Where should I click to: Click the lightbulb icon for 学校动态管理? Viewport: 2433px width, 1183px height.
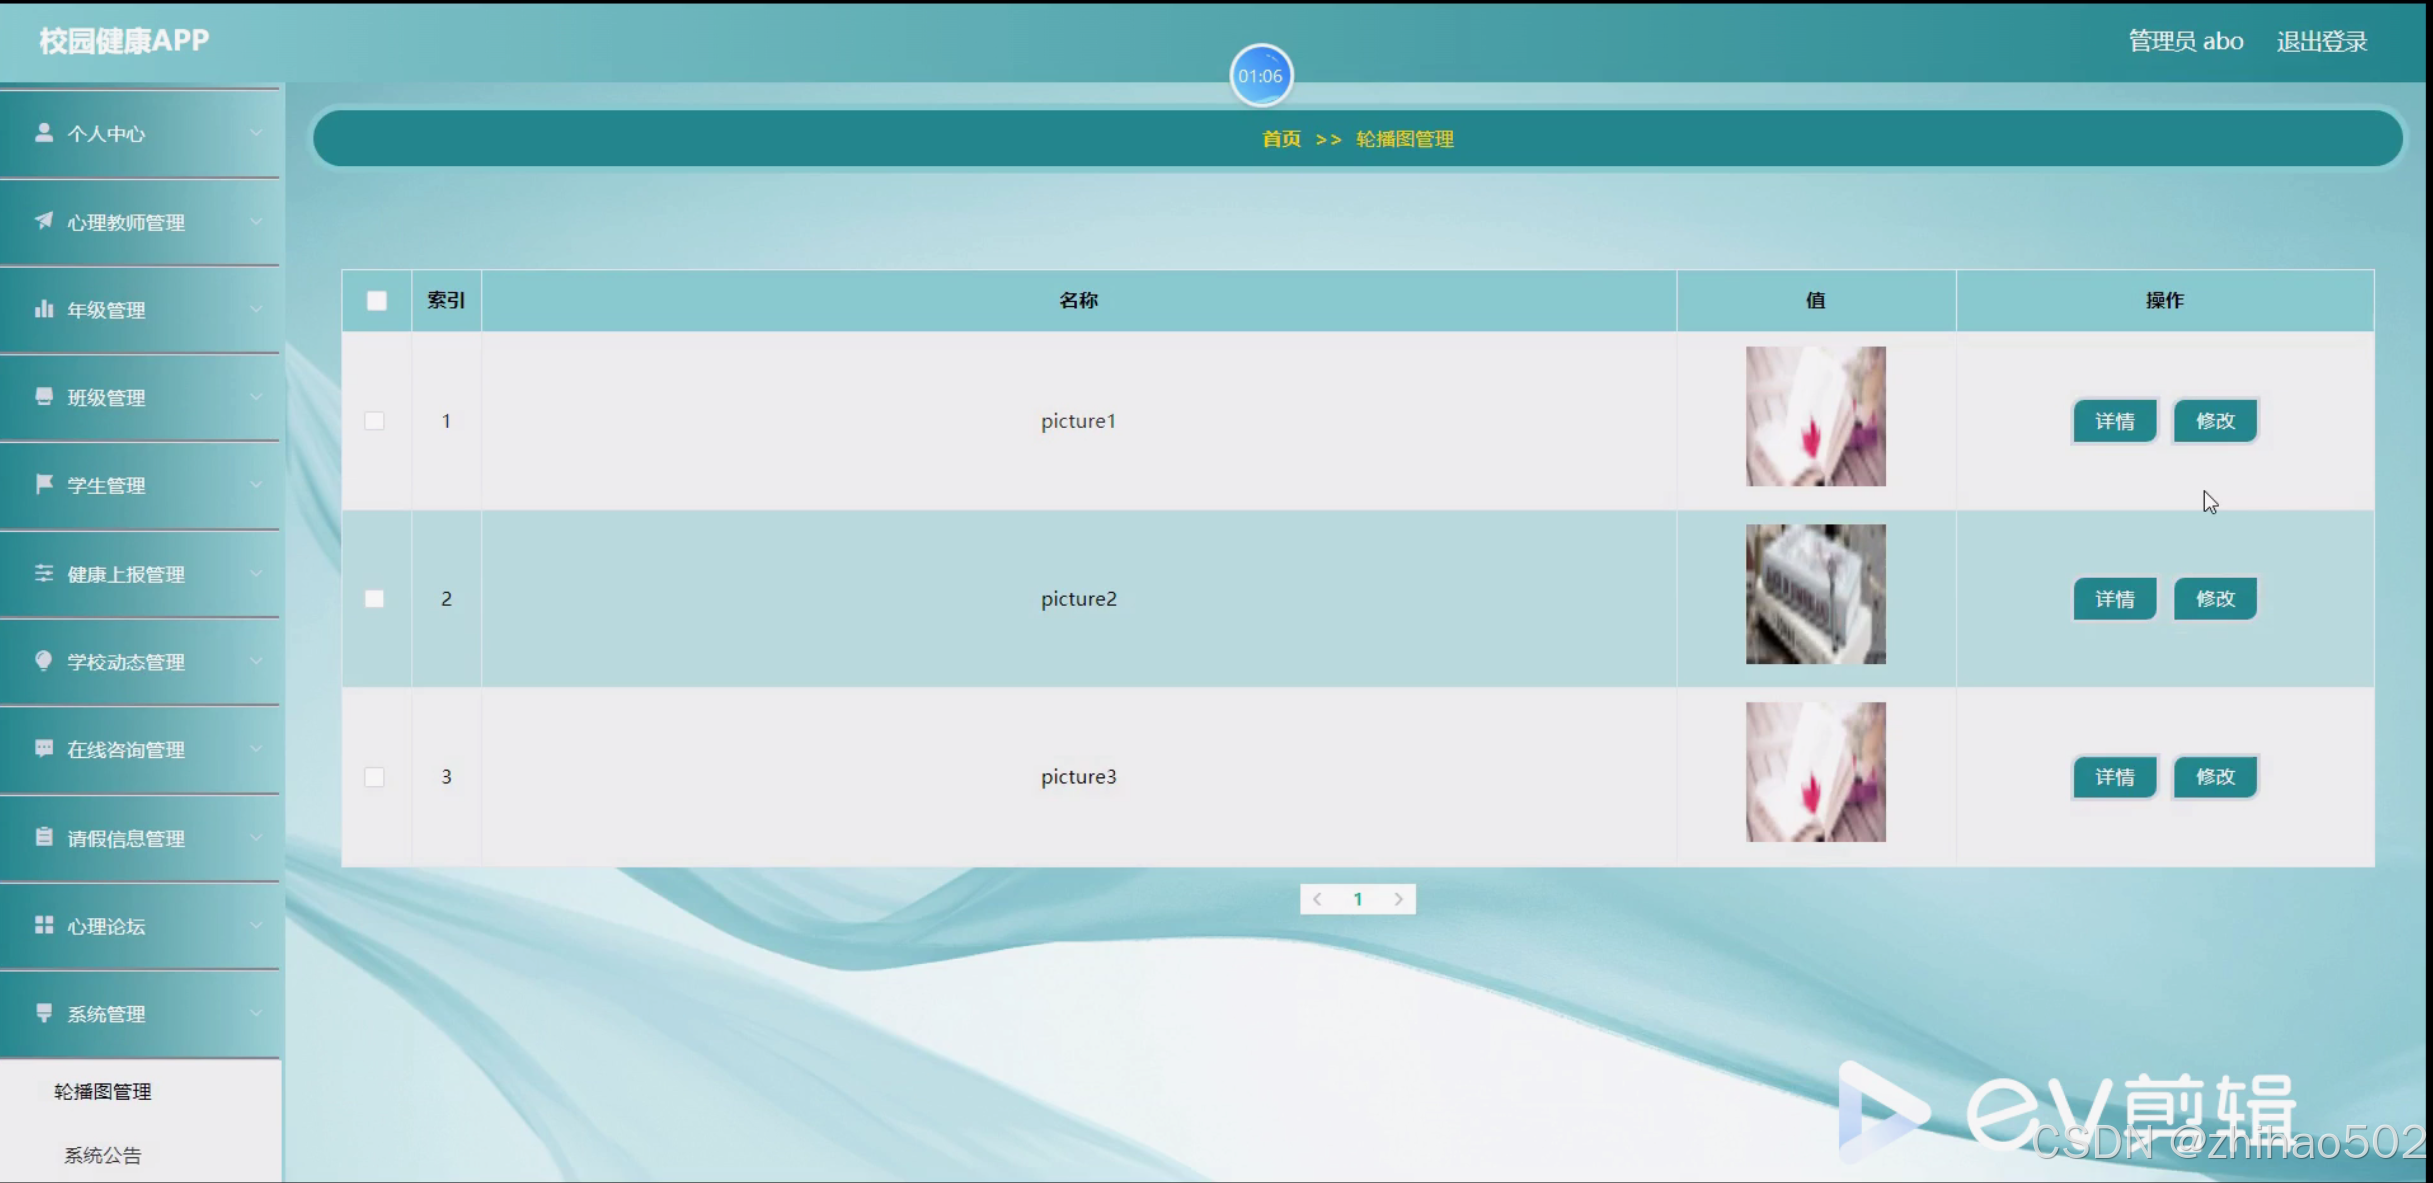(43, 660)
